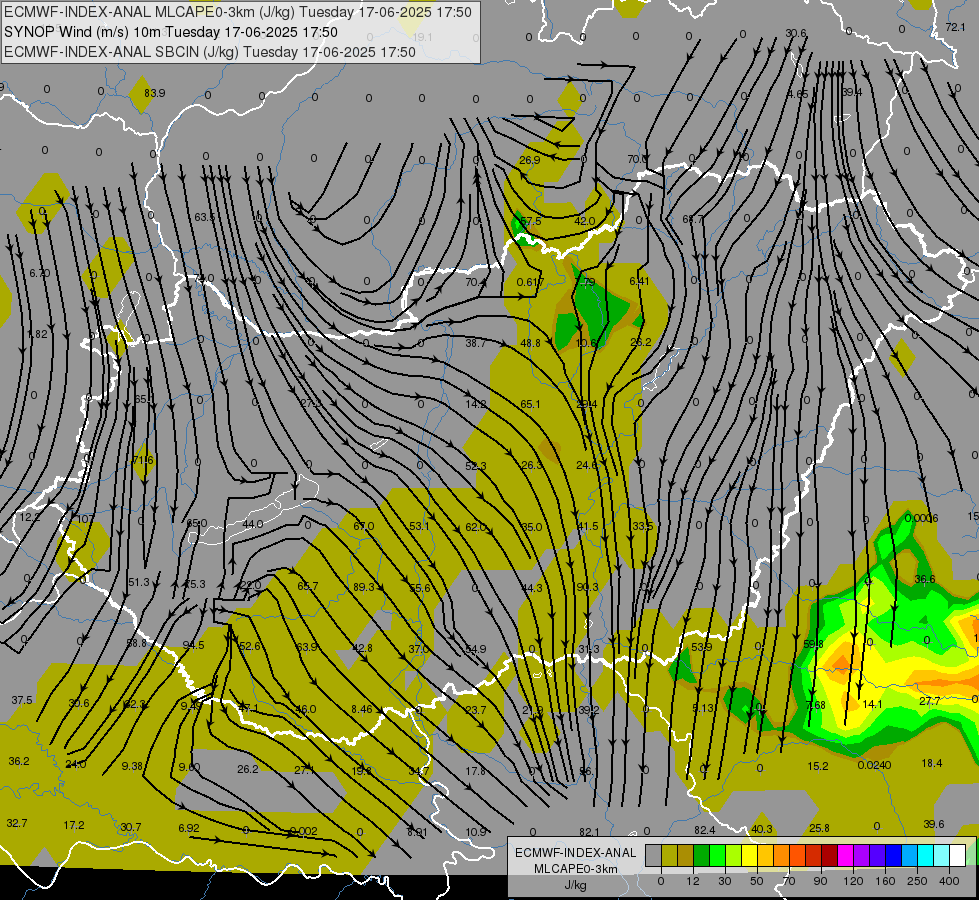
Task: Select the map value 82.4
Action: coord(704,830)
